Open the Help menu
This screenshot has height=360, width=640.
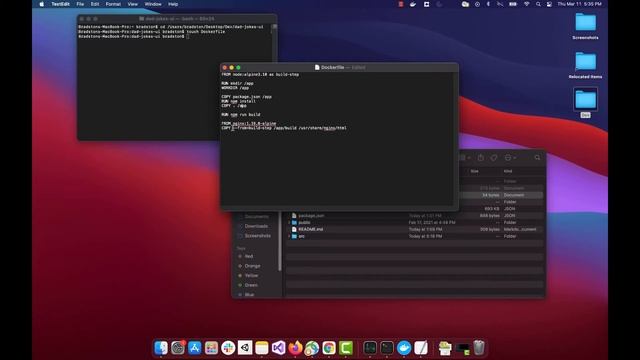point(173,4)
